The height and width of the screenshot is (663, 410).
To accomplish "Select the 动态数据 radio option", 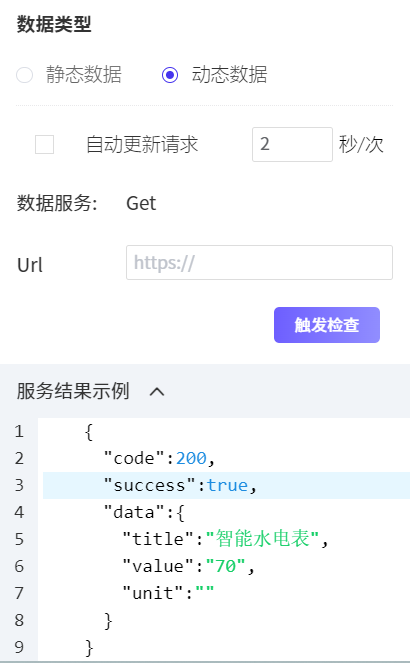I will click(x=170, y=75).
